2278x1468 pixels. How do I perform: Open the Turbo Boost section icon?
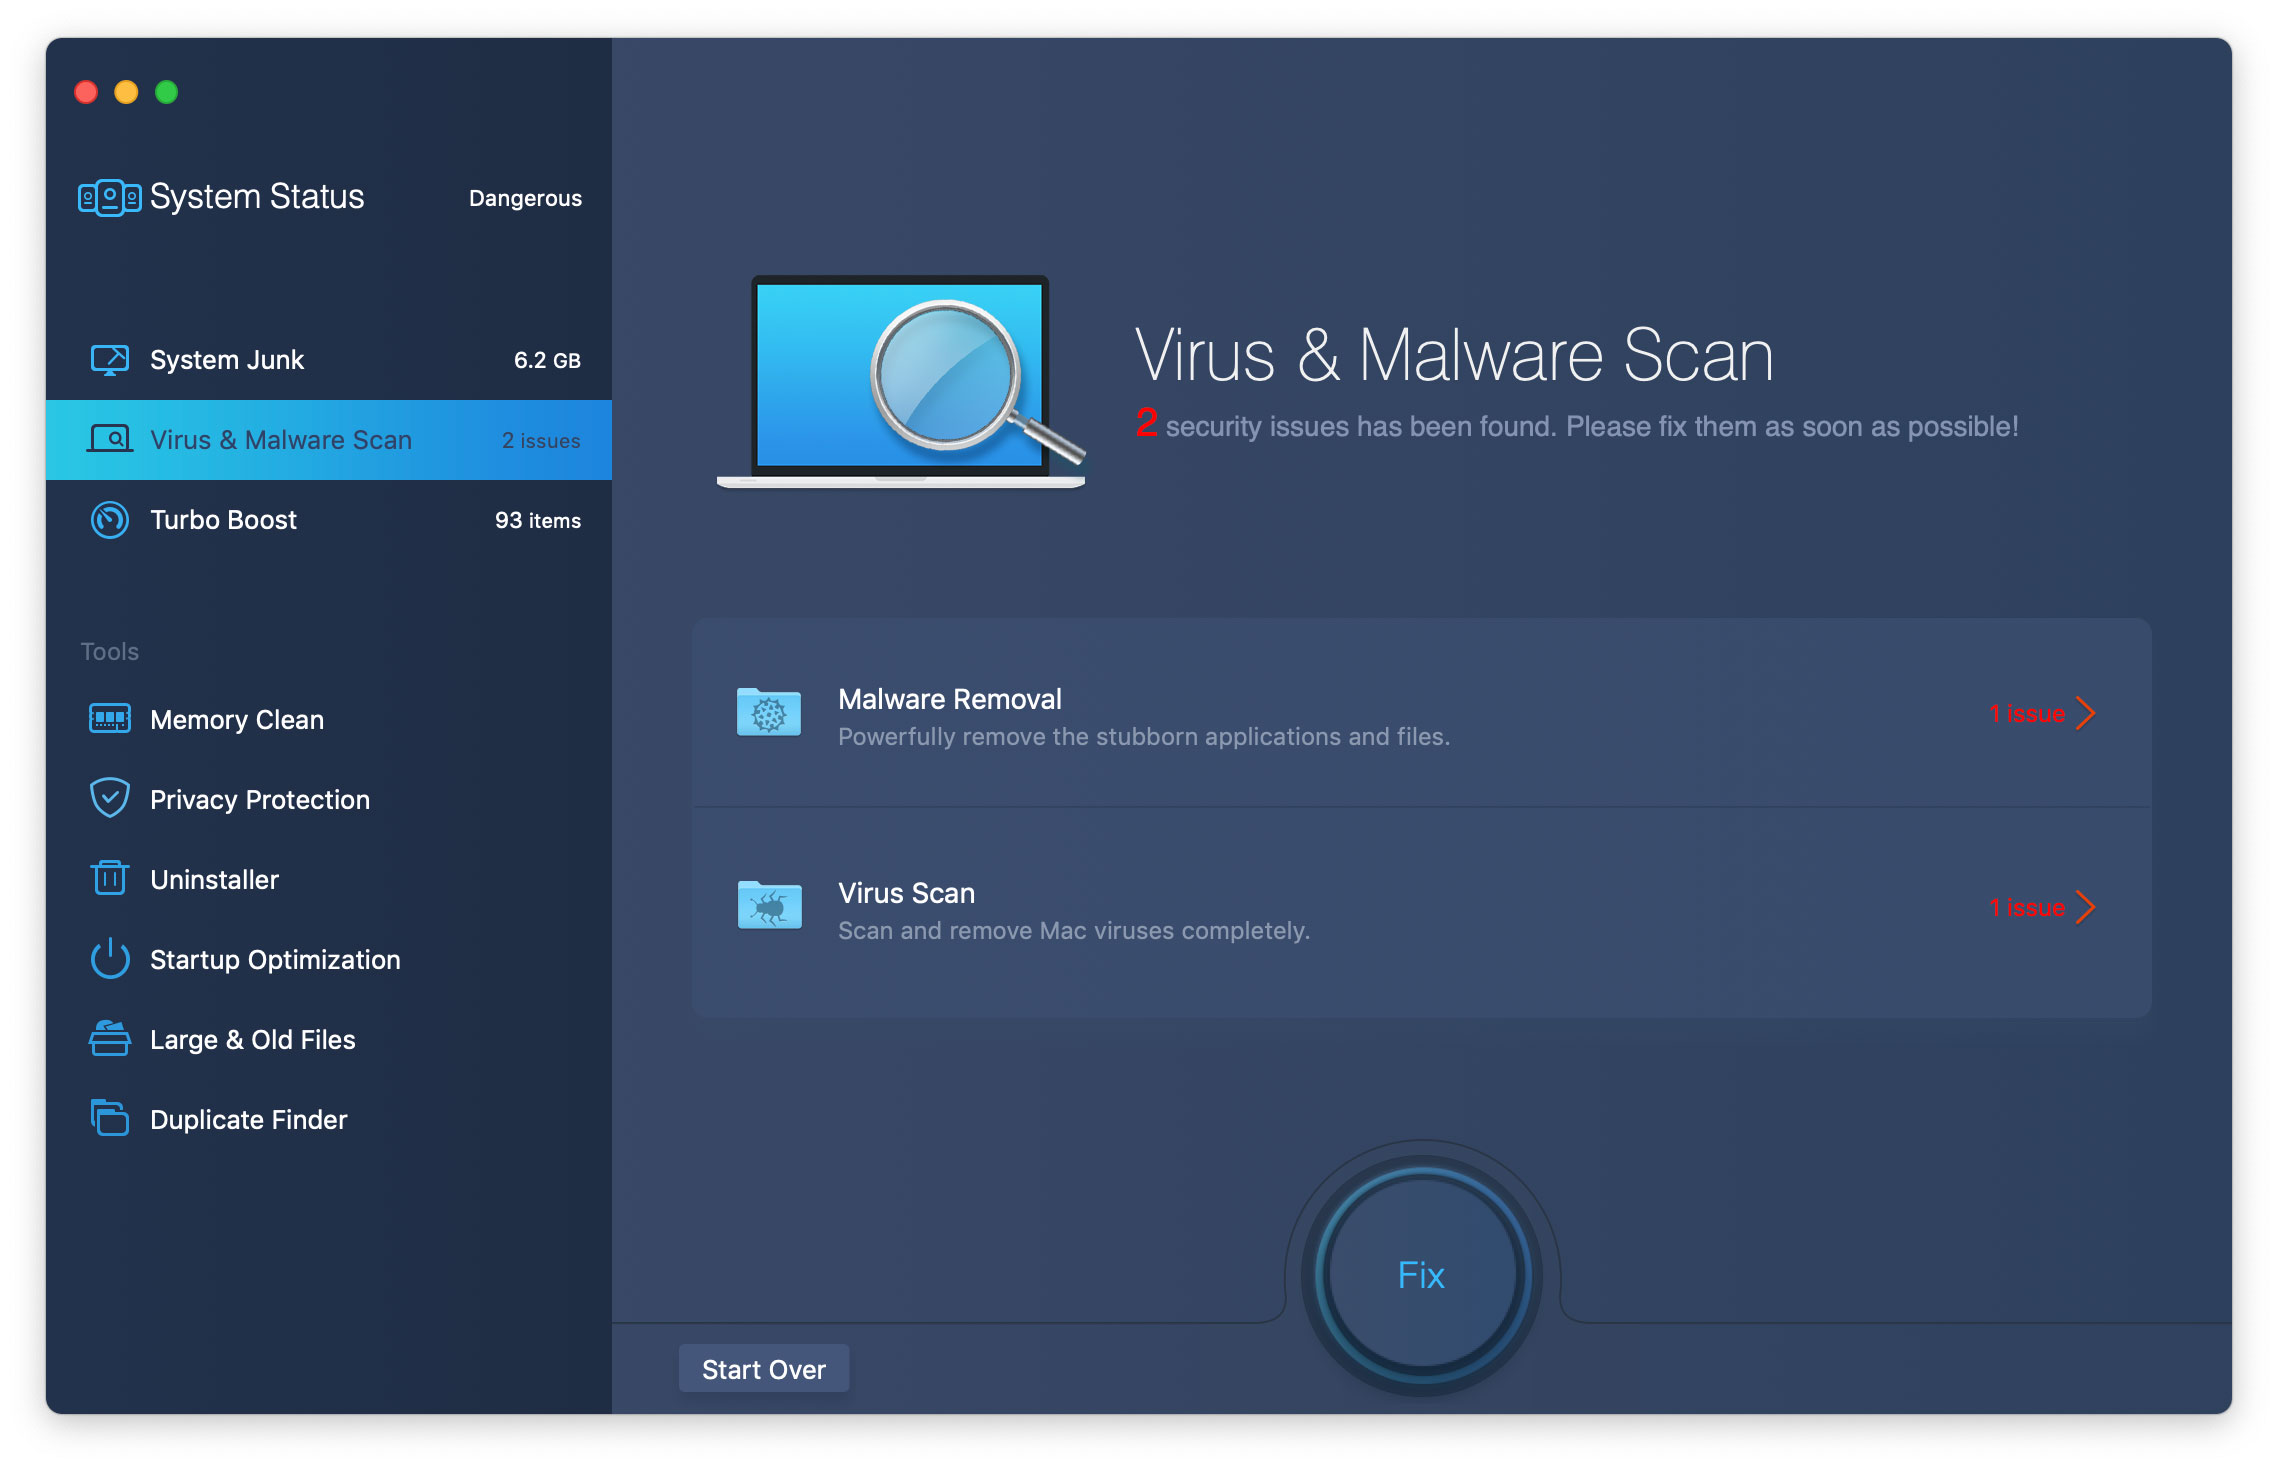point(103,520)
